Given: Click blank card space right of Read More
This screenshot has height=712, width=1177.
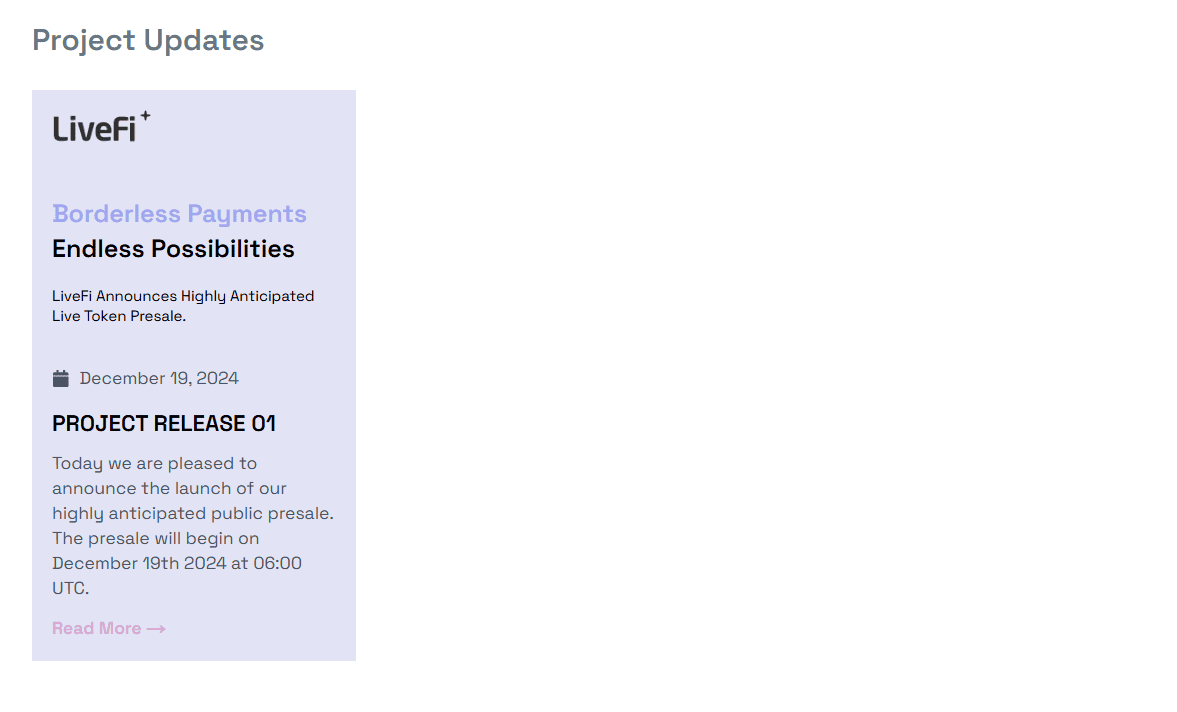Looking at the screenshot, I should [x=260, y=629].
